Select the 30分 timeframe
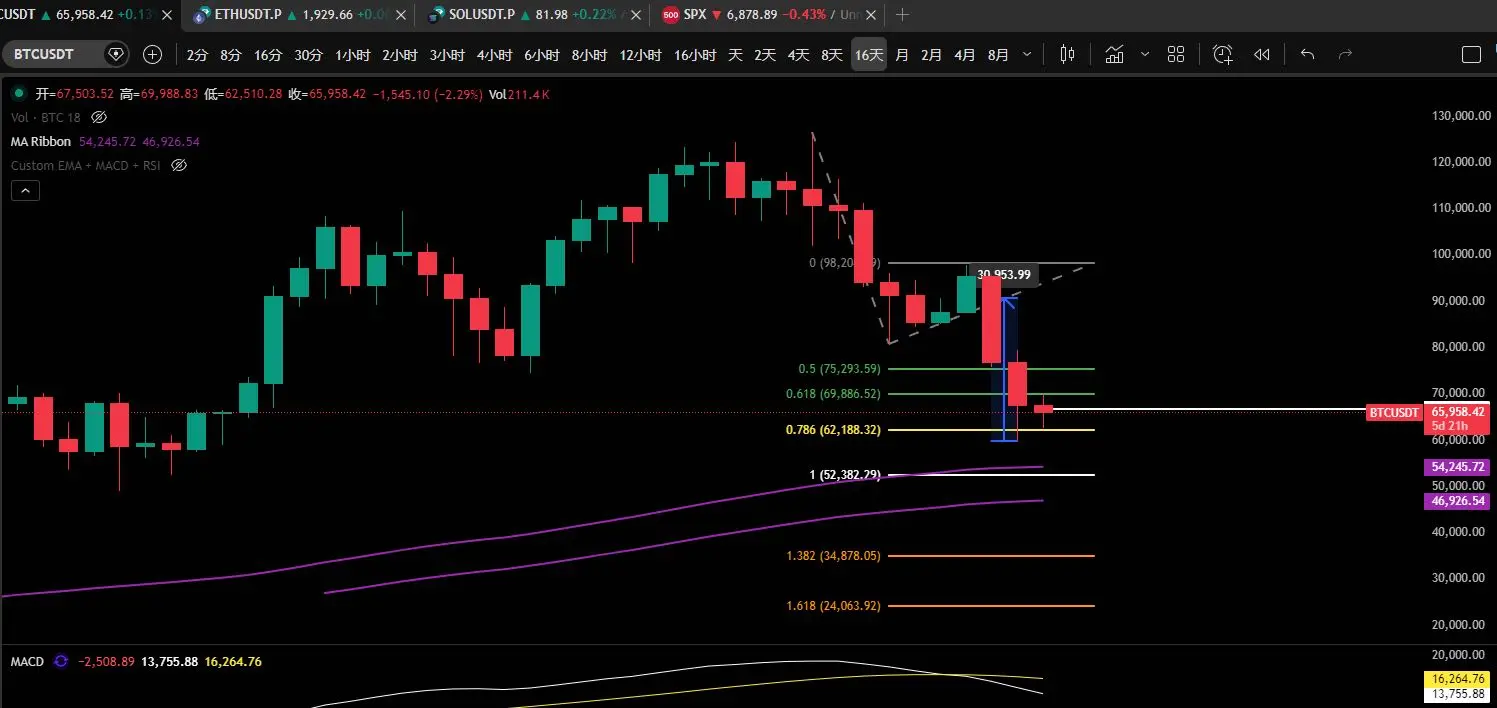This screenshot has height=708, width=1497. 309,55
